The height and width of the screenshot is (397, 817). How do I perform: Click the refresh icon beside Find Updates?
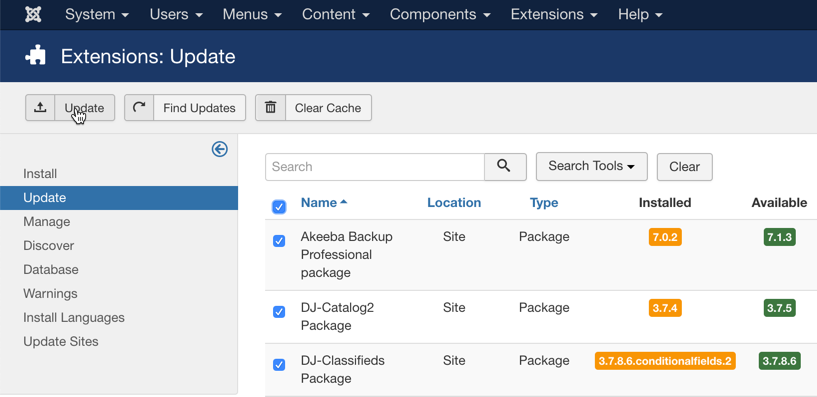pos(139,108)
